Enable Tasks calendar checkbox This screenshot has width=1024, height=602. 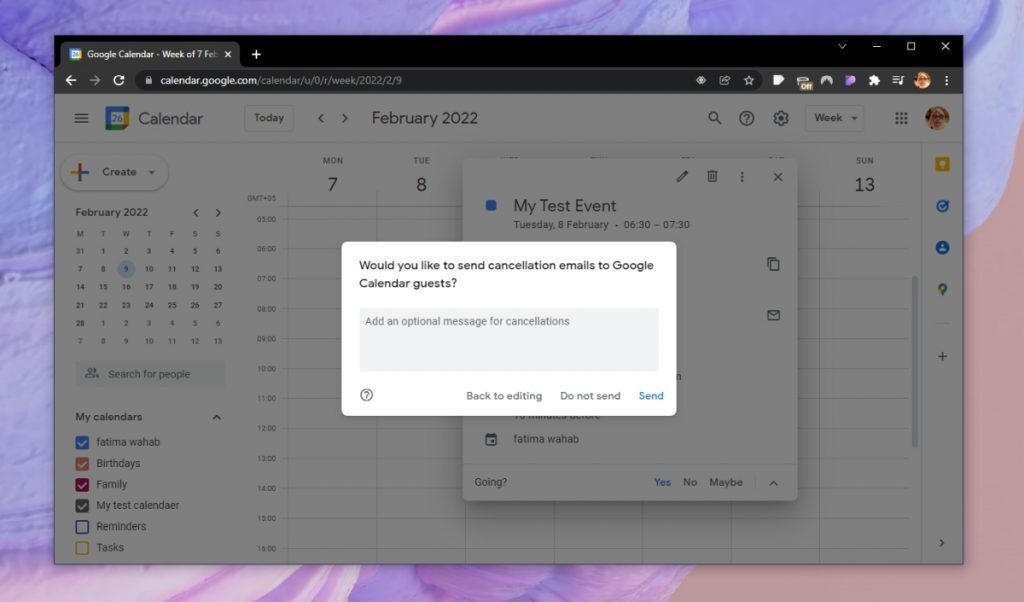pyautogui.click(x=82, y=548)
